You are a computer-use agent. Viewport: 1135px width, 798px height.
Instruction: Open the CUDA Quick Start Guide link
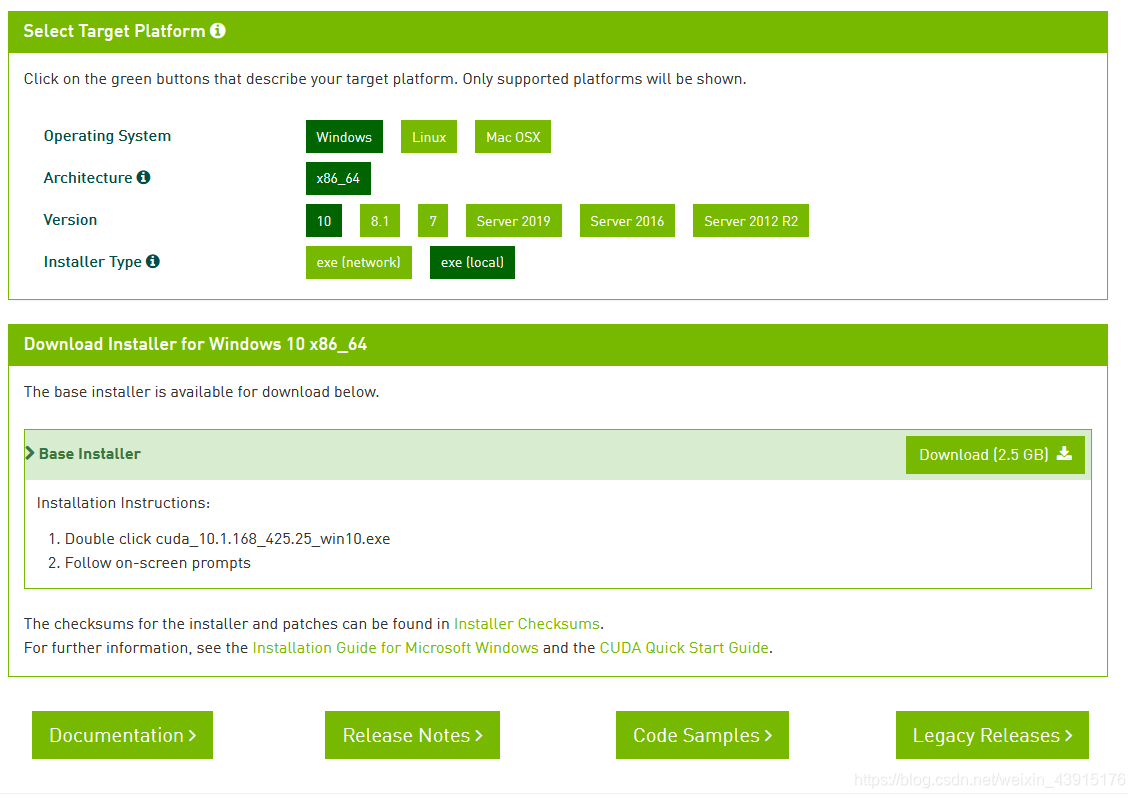coord(684,648)
